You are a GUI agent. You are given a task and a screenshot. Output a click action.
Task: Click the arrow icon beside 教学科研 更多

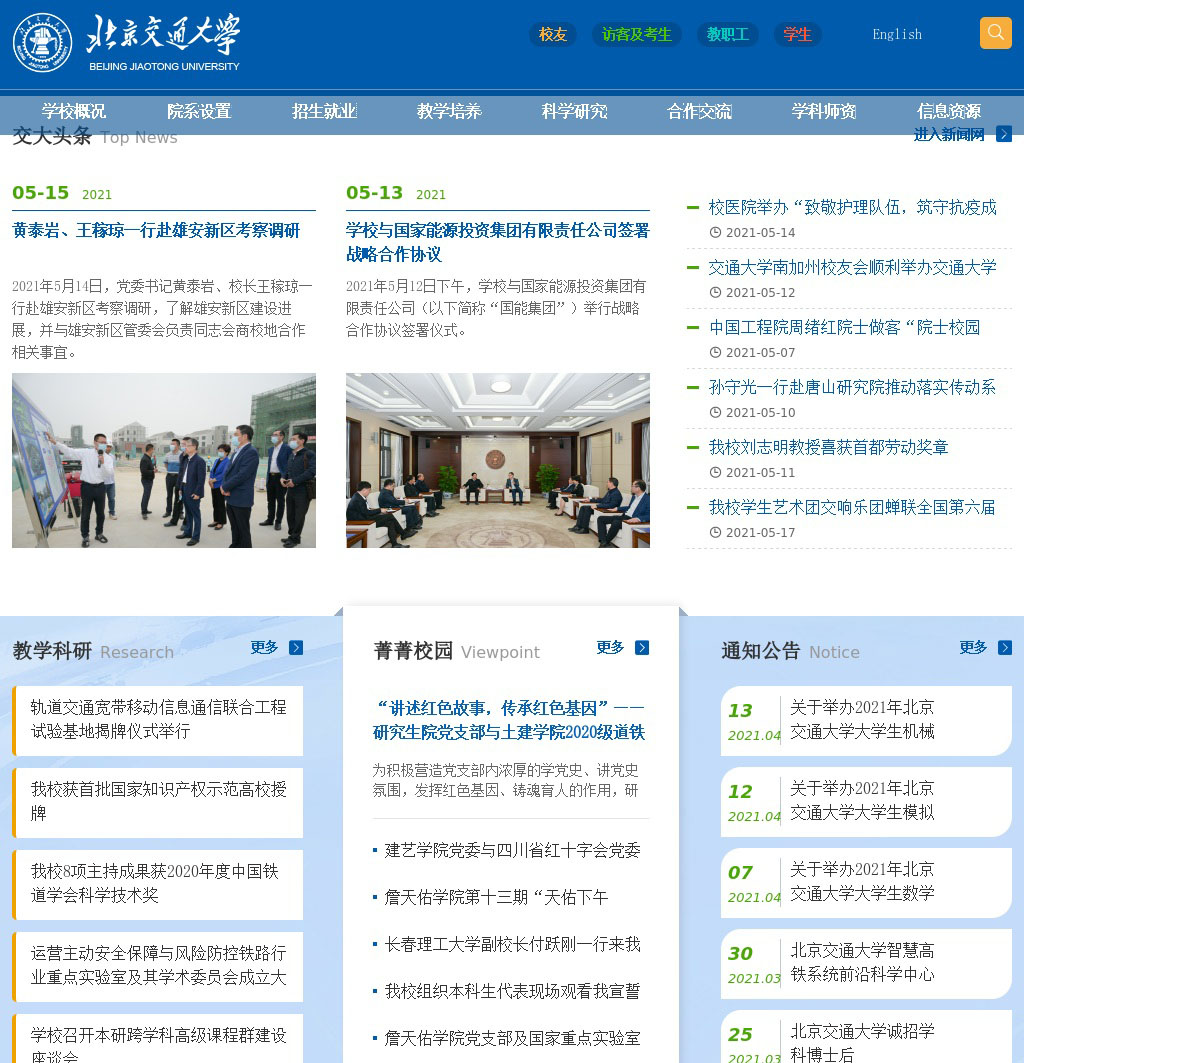[296, 648]
